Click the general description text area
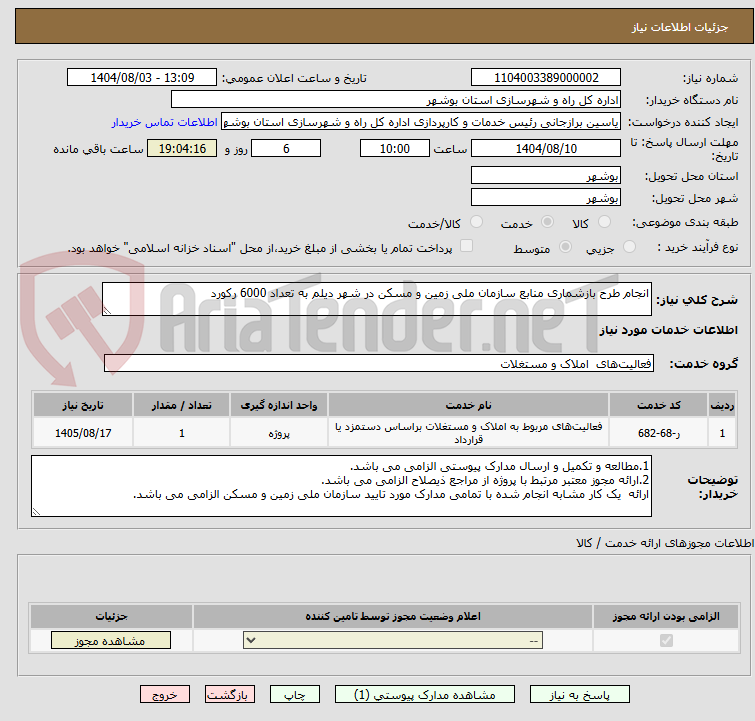Image resolution: width=755 pixels, height=721 pixels. click(x=377, y=298)
